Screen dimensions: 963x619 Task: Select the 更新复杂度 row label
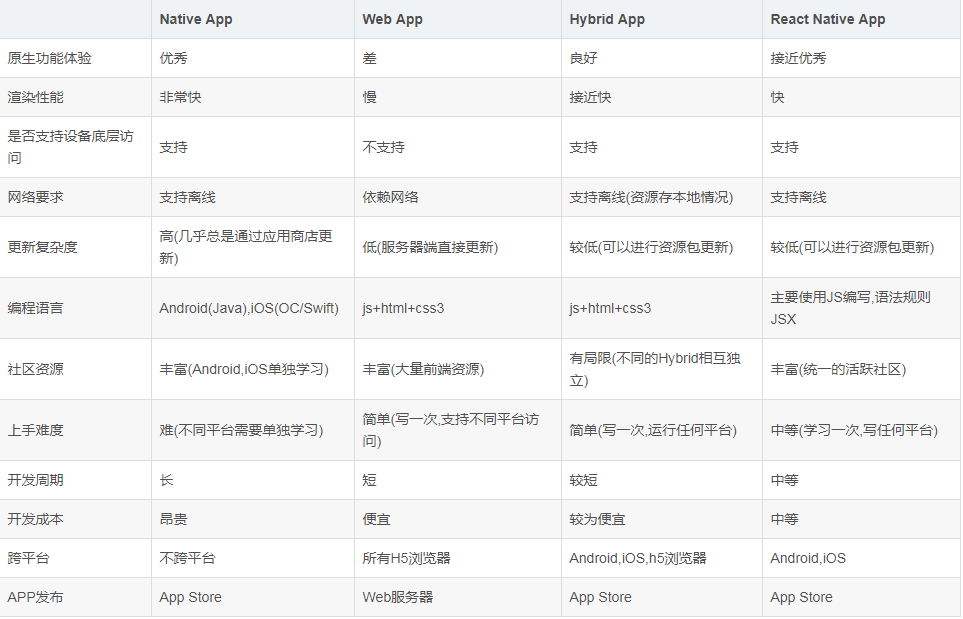42,247
